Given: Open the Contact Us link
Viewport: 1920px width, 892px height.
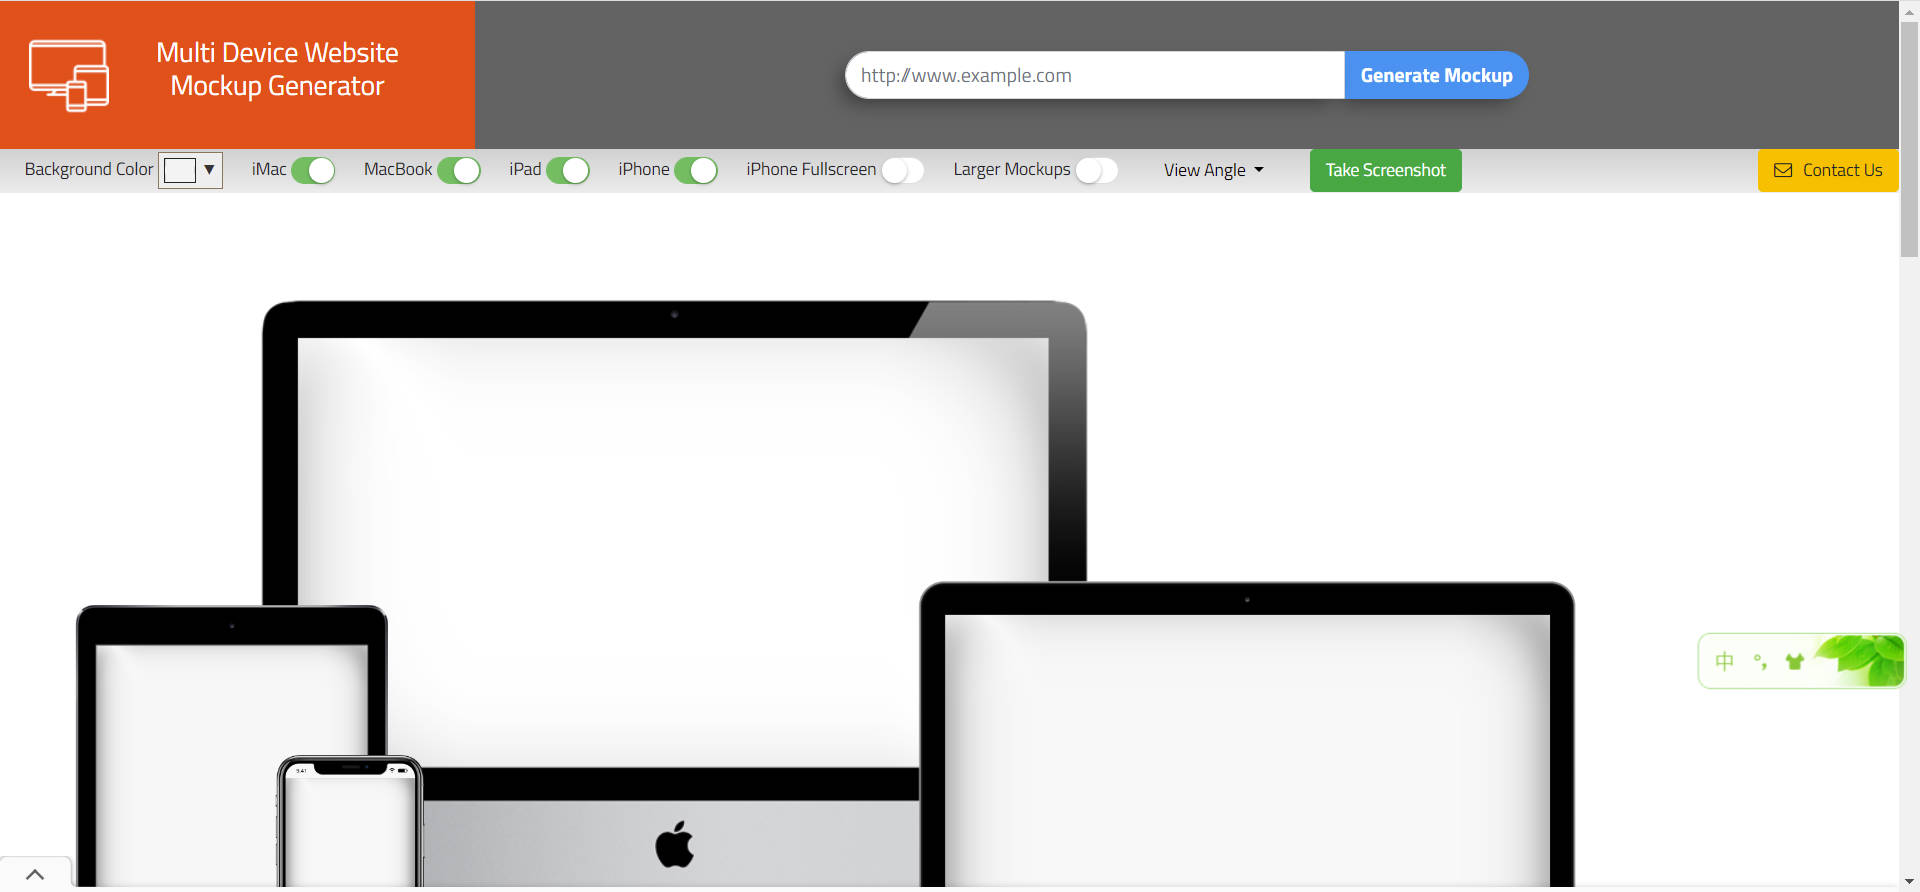Looking at the screenshot, I should [x=1841, y=170].
